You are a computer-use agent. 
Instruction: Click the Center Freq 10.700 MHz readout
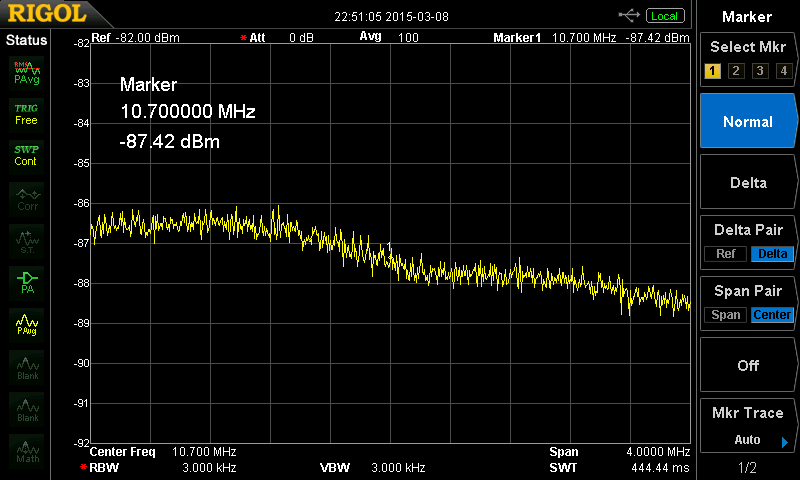163,451
